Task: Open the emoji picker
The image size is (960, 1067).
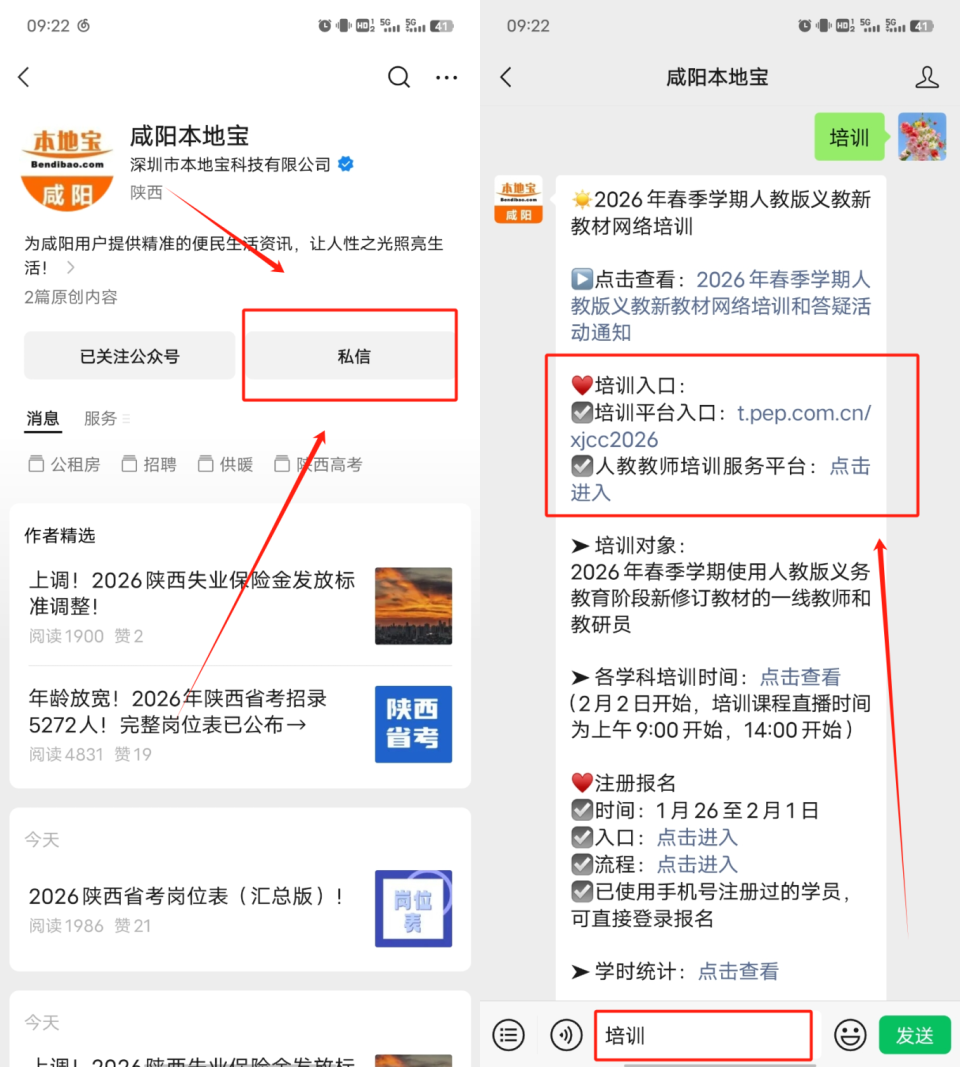Action: (849, 1035)
